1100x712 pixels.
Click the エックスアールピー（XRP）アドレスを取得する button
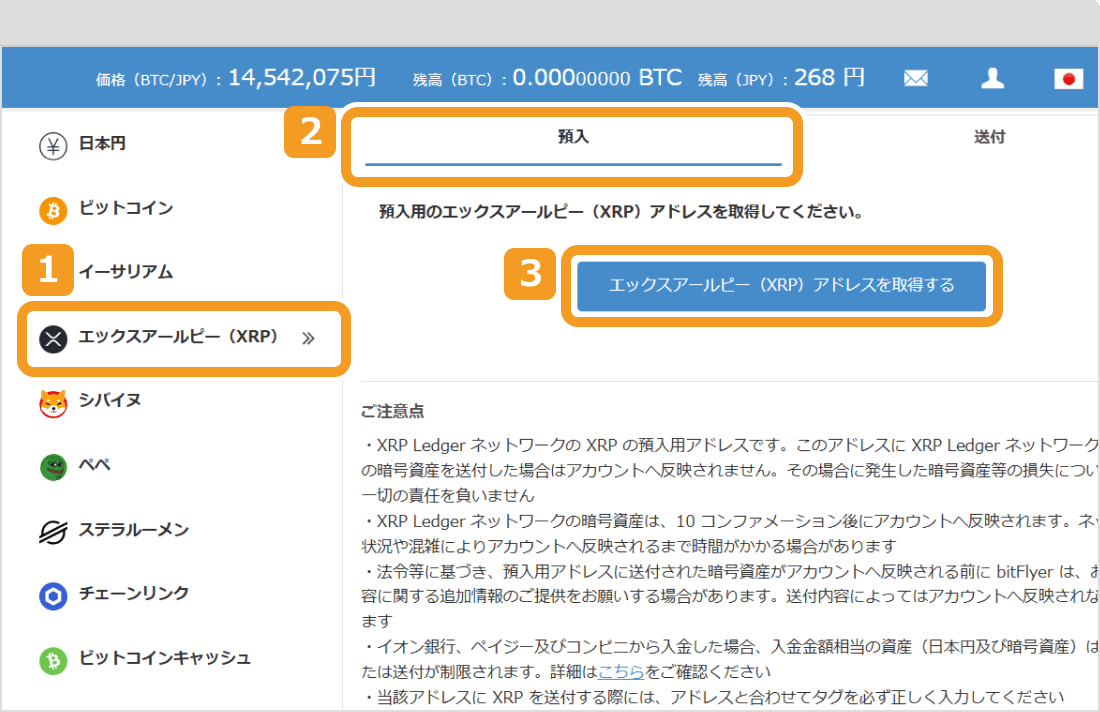(x=781, y=286)
